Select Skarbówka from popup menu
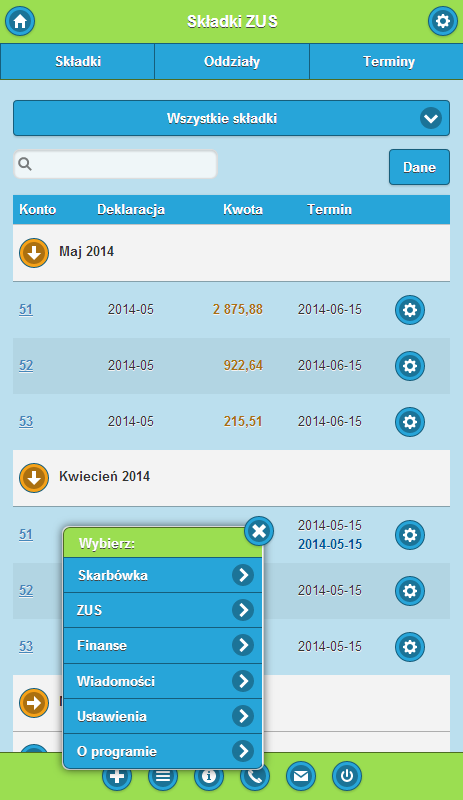 coord(163,575)
